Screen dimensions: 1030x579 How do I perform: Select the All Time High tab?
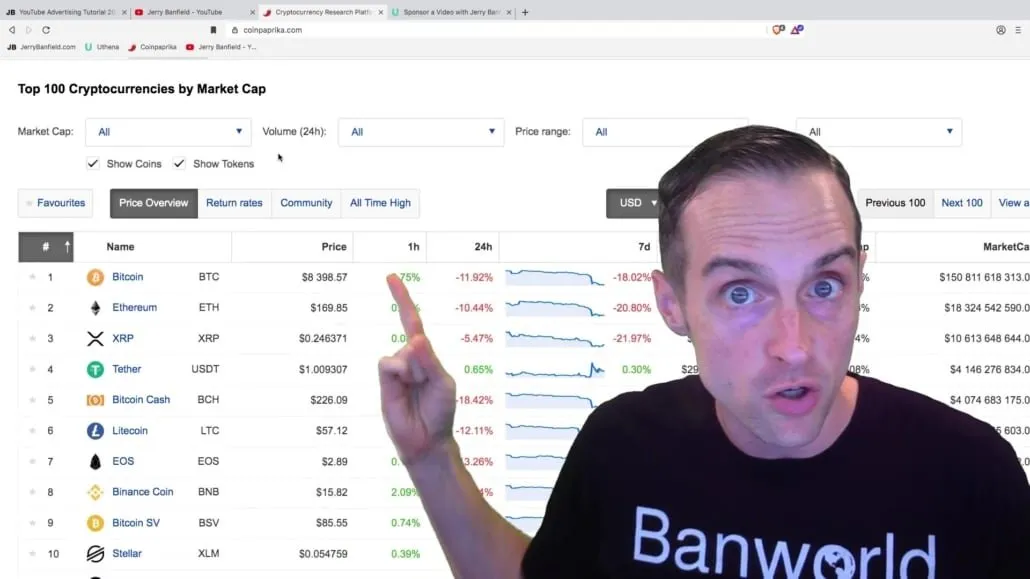380,203
